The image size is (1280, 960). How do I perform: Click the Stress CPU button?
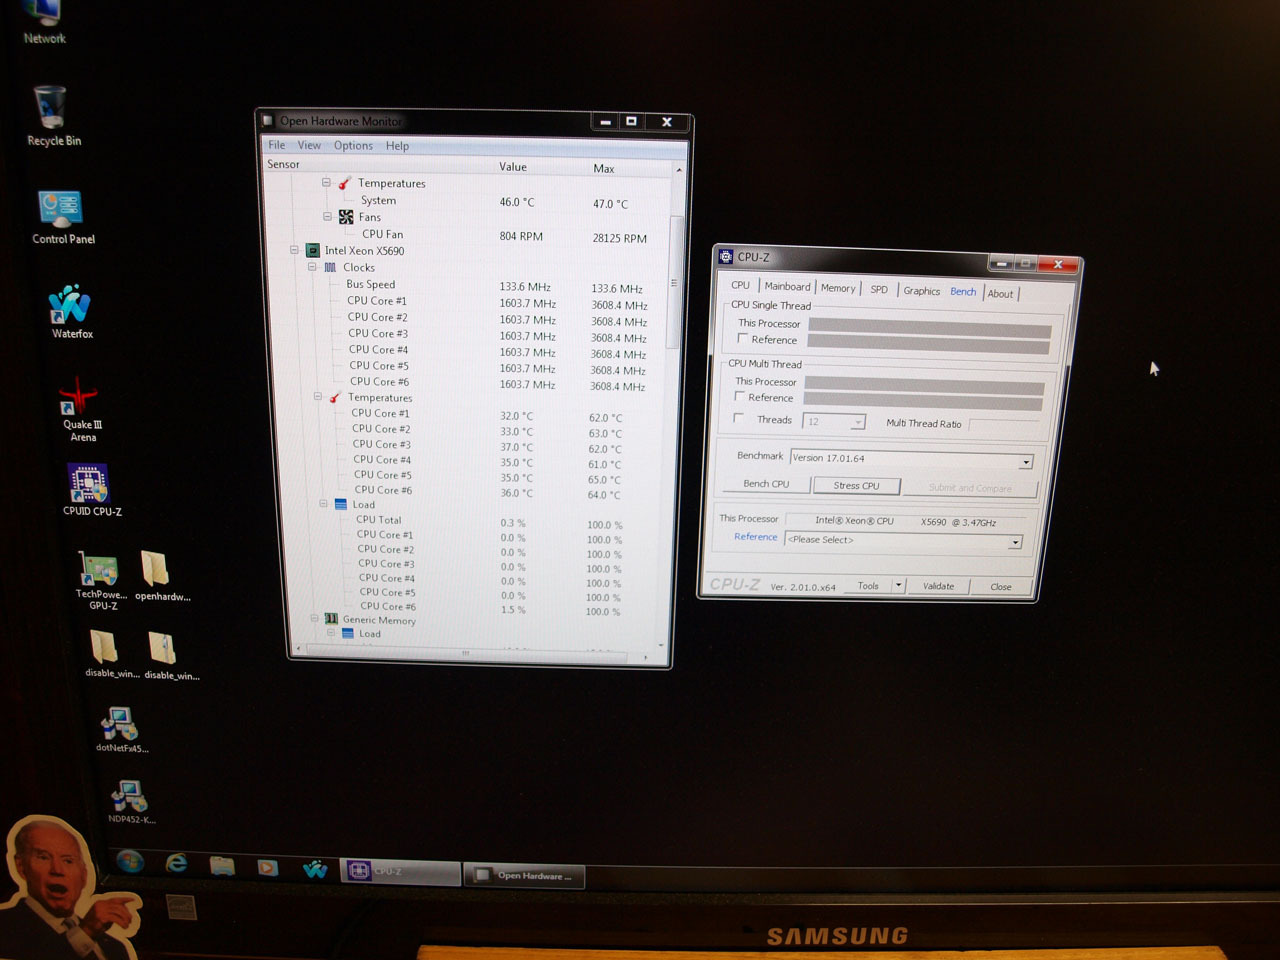pos(856,486)
